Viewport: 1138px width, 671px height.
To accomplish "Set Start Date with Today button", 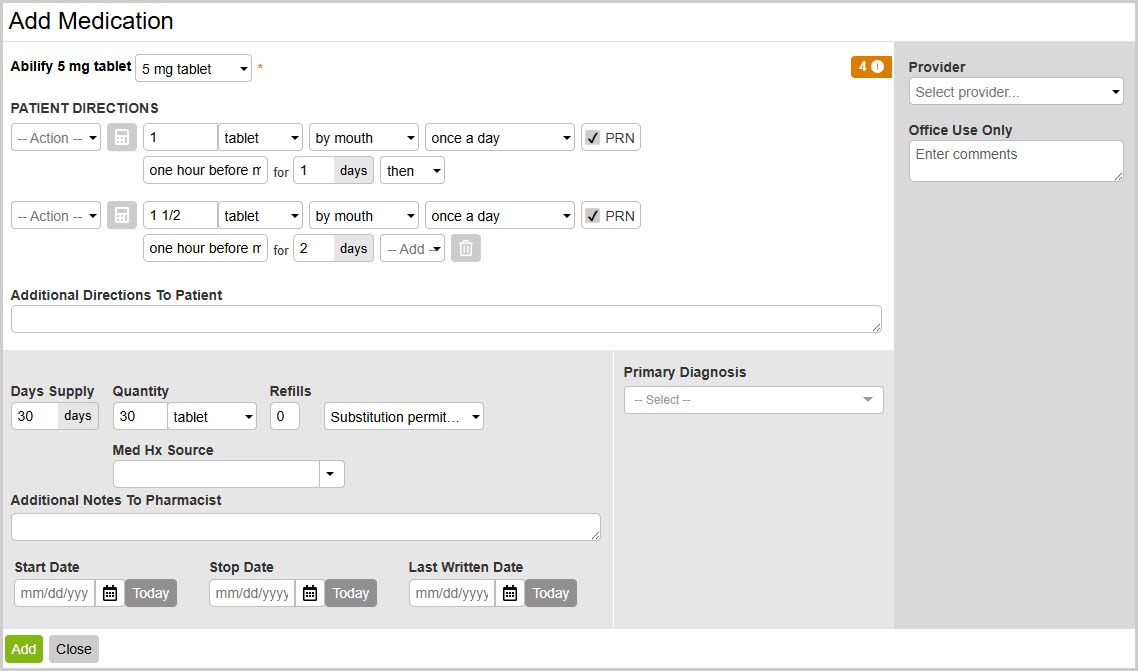I will pos(151,593).
